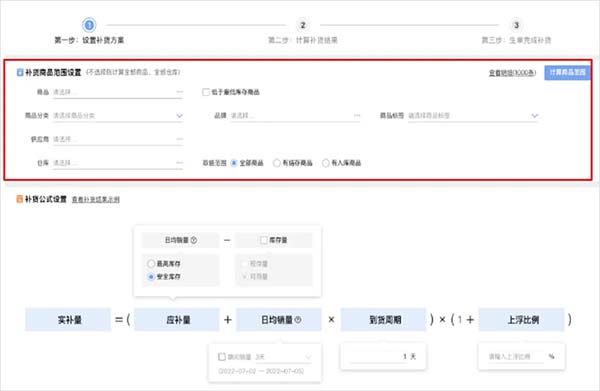600x391 pixels.
Task: Click the 实补量 formula block
Action: point(68,320)
